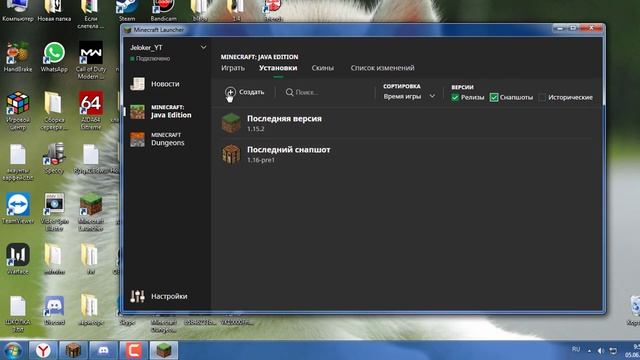Click the red Camtasia taskbar icon

click(133, 351)
